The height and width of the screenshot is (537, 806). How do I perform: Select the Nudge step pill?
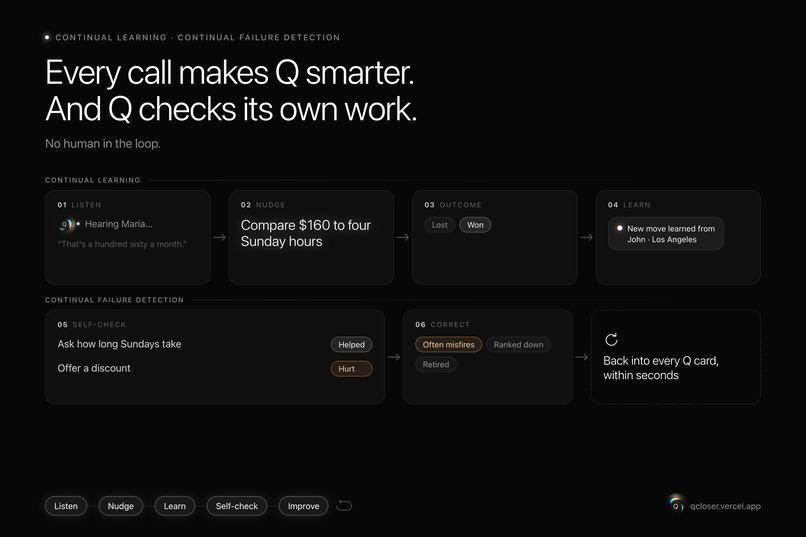(x=120, y=506)
